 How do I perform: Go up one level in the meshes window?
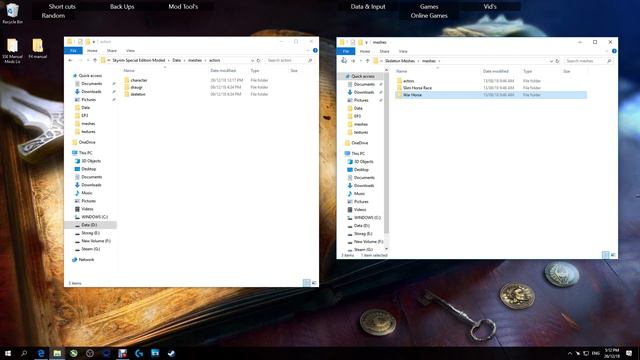[x=367, y=61]
